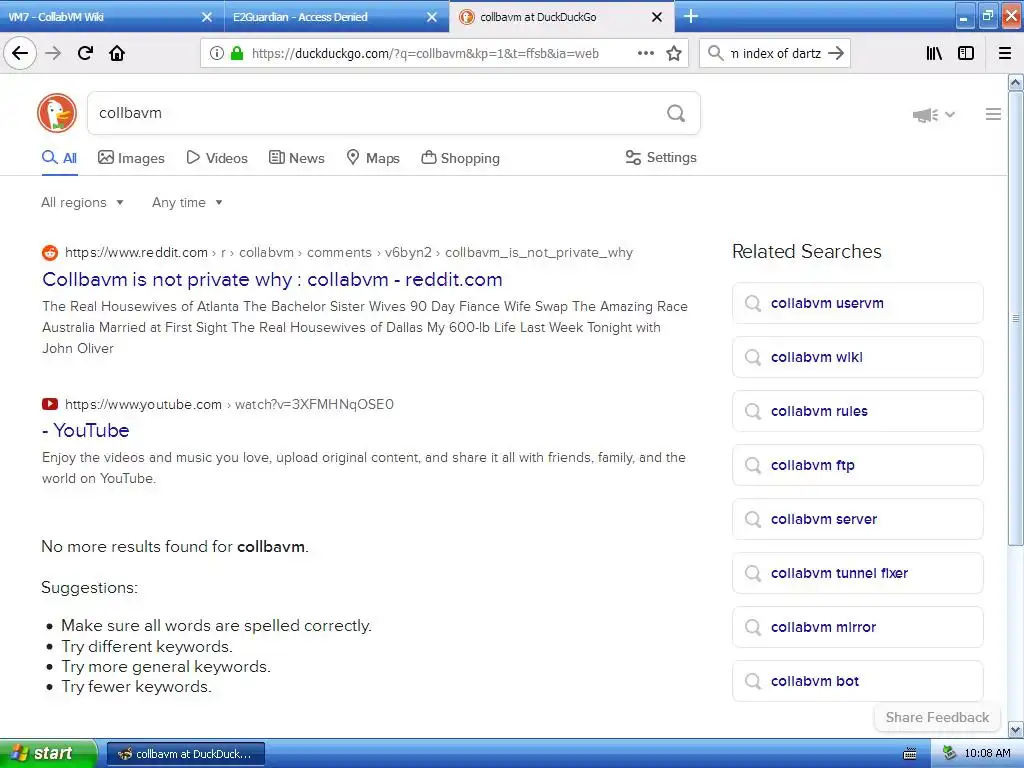Screen dimensions: 1024x768
Task: Open the '- YouTube' result link
Action: pyautogui.click(x=86, y=430)
